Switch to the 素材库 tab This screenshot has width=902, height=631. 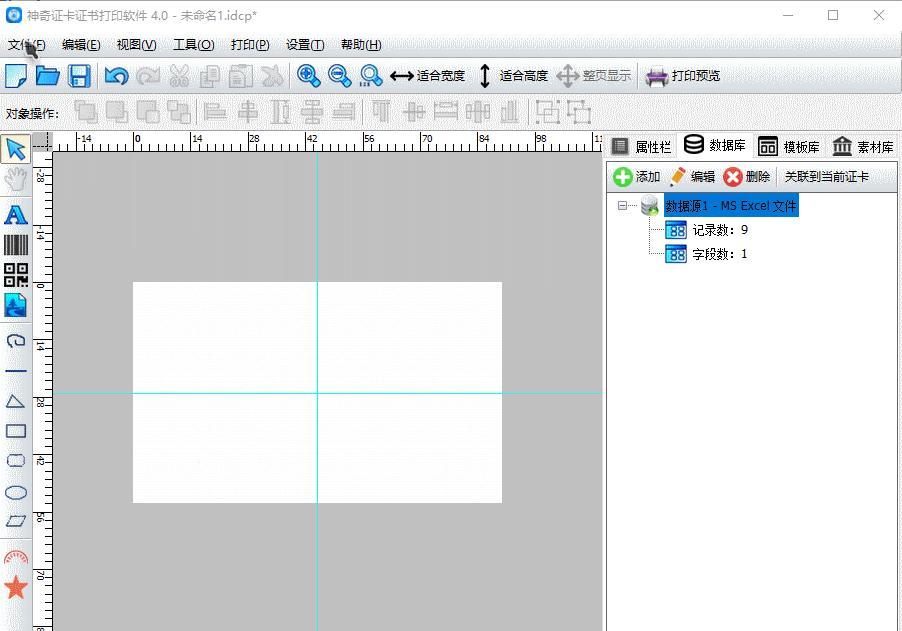click(863, 147)
